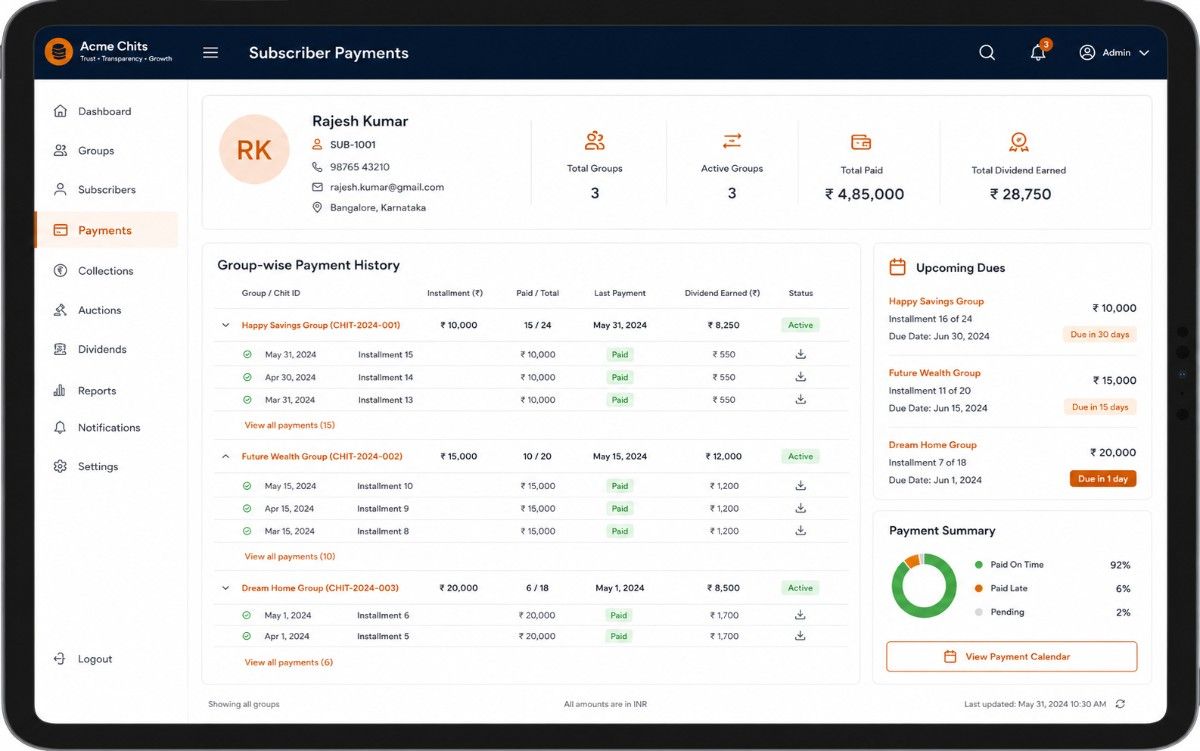Screen dimensions: 1200x751
Task: Download receipt for Installment 10
Action: (801, 486)
